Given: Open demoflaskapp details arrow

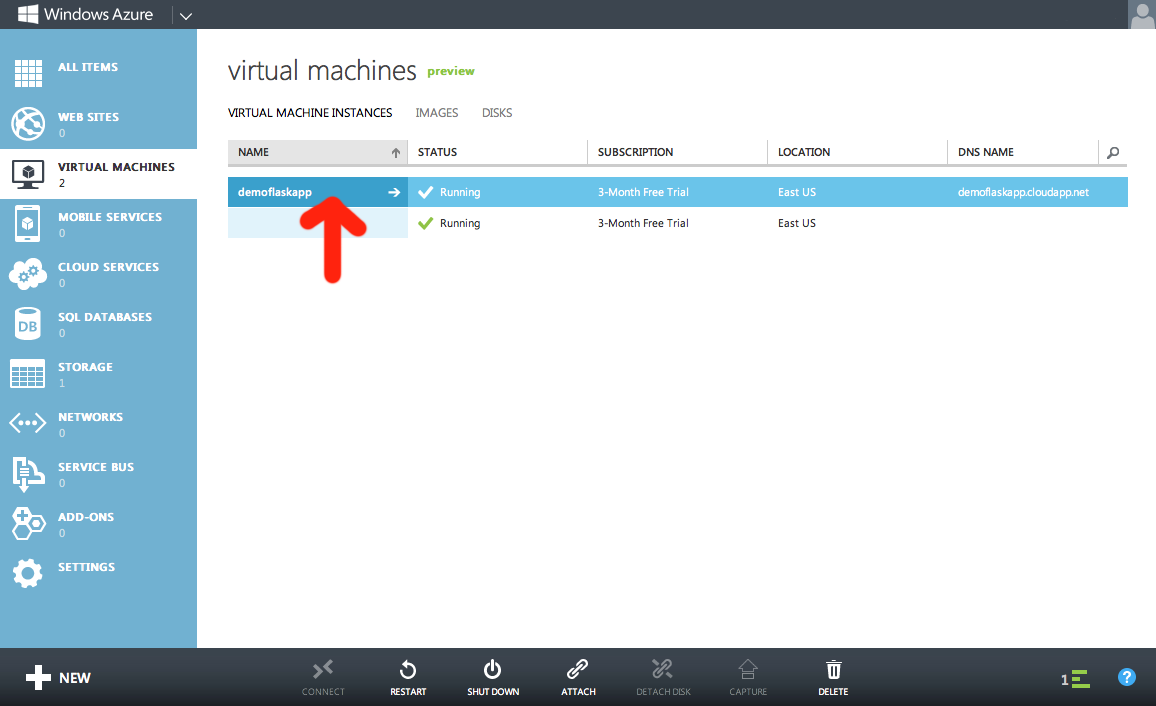Looking at the screenshot, I should [394, 192].
